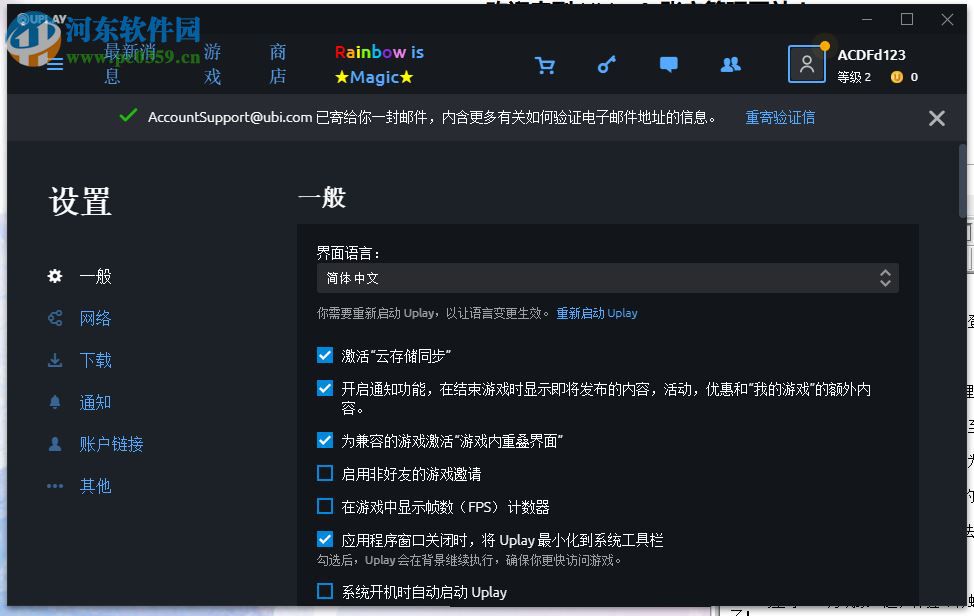Image resolution: width=974 pixels, height=616 pixels.
Task: Switch to the 游戏 menu
Action: pyautogui.click(x=210, y=64)
